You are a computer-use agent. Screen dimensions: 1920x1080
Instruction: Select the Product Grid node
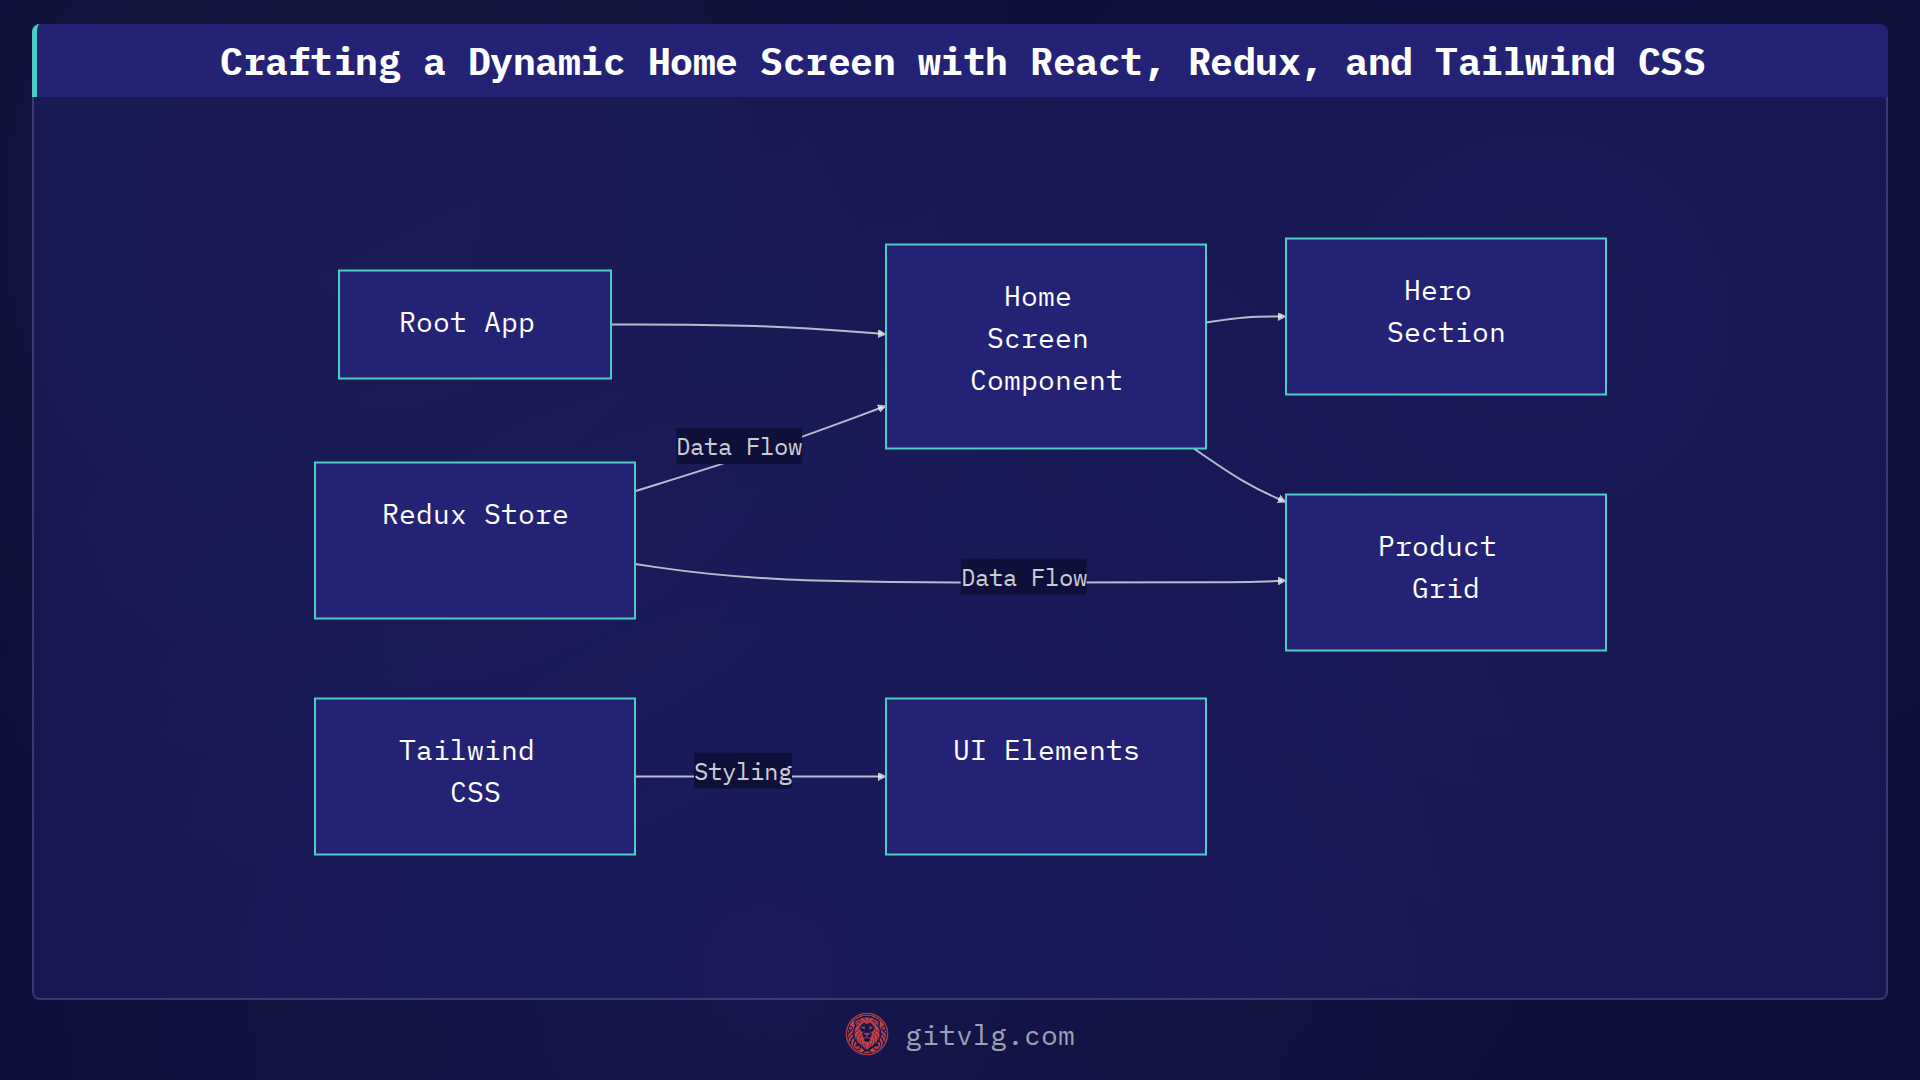1446,572
